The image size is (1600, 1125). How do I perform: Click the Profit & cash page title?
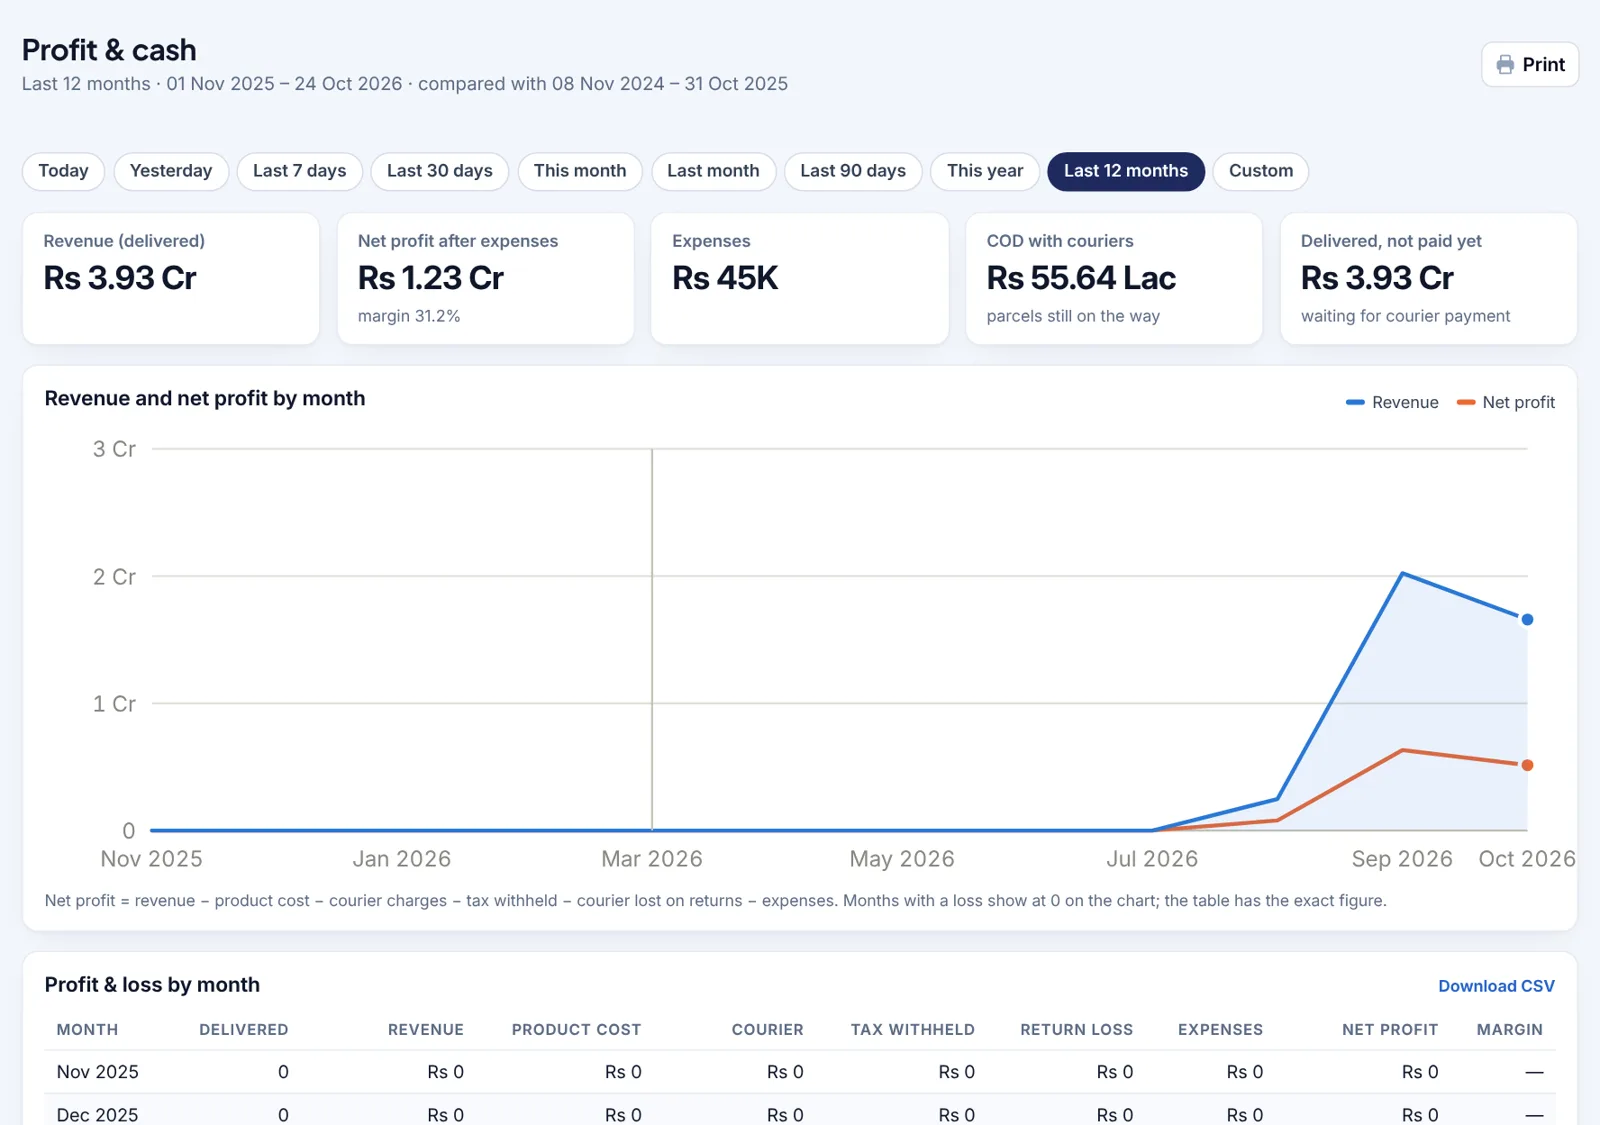(109, 50)
